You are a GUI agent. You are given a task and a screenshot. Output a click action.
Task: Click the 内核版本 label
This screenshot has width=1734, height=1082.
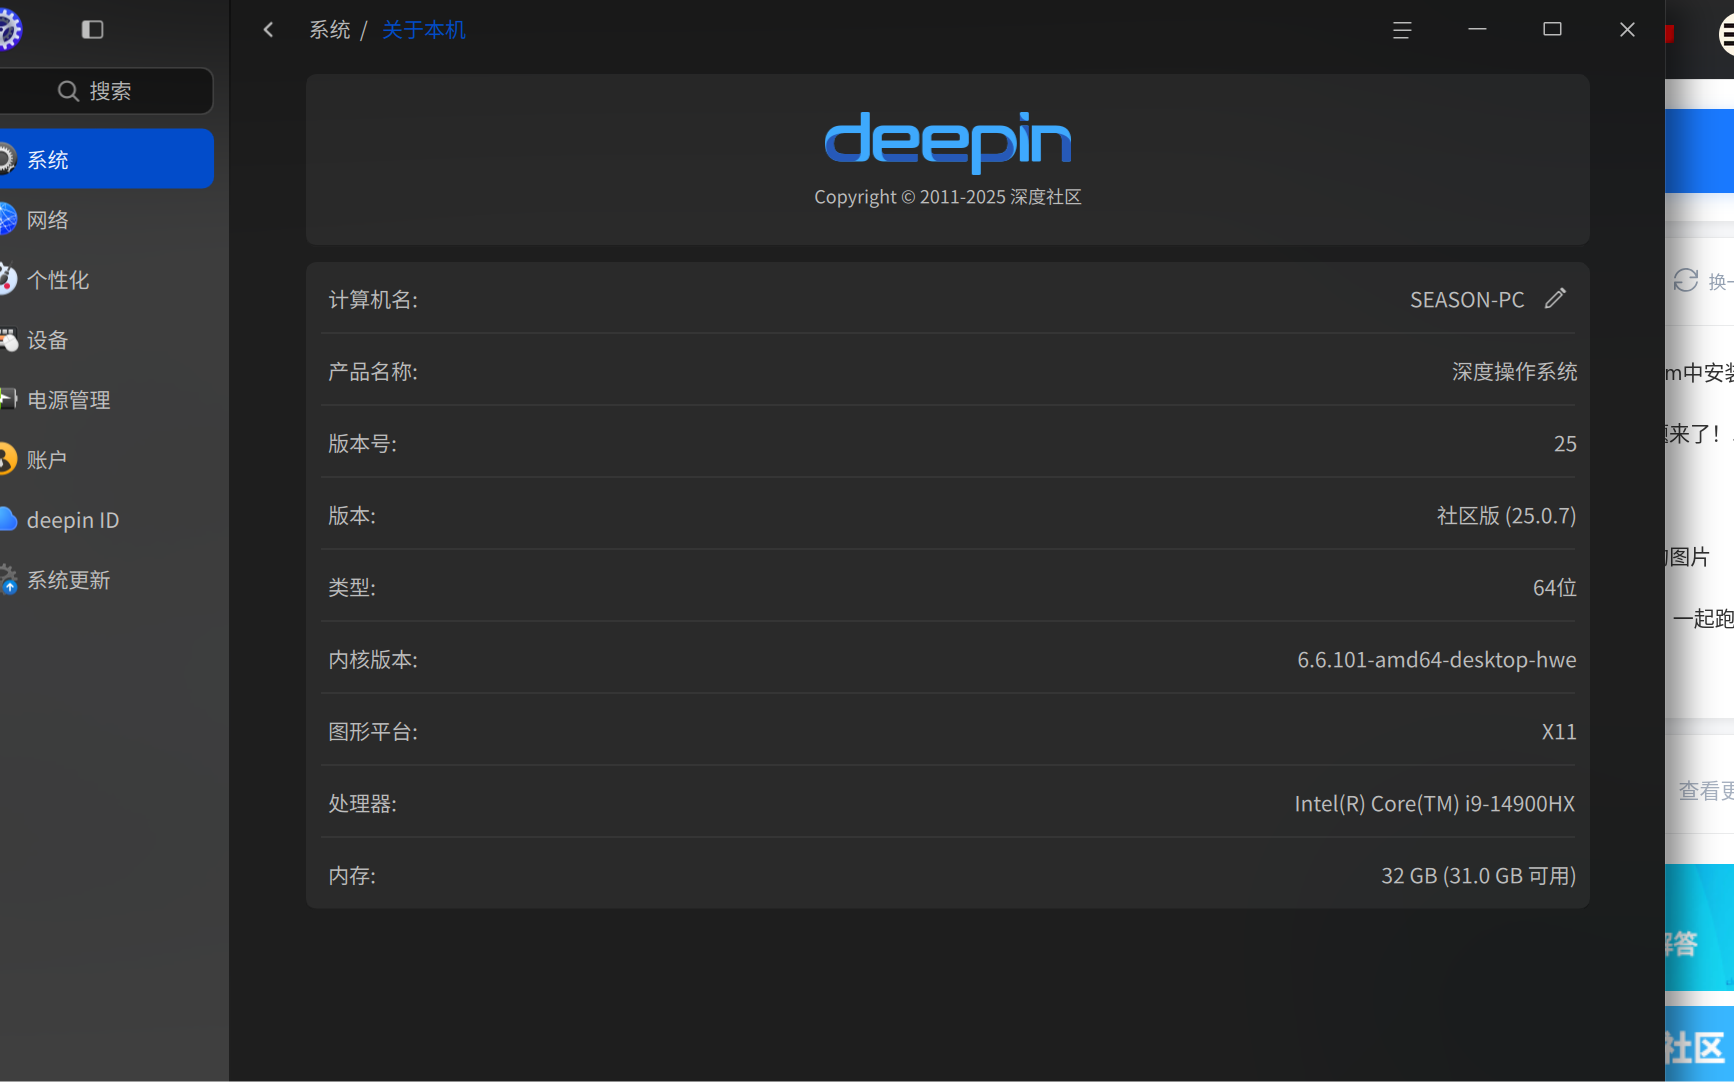pos(373,660)
